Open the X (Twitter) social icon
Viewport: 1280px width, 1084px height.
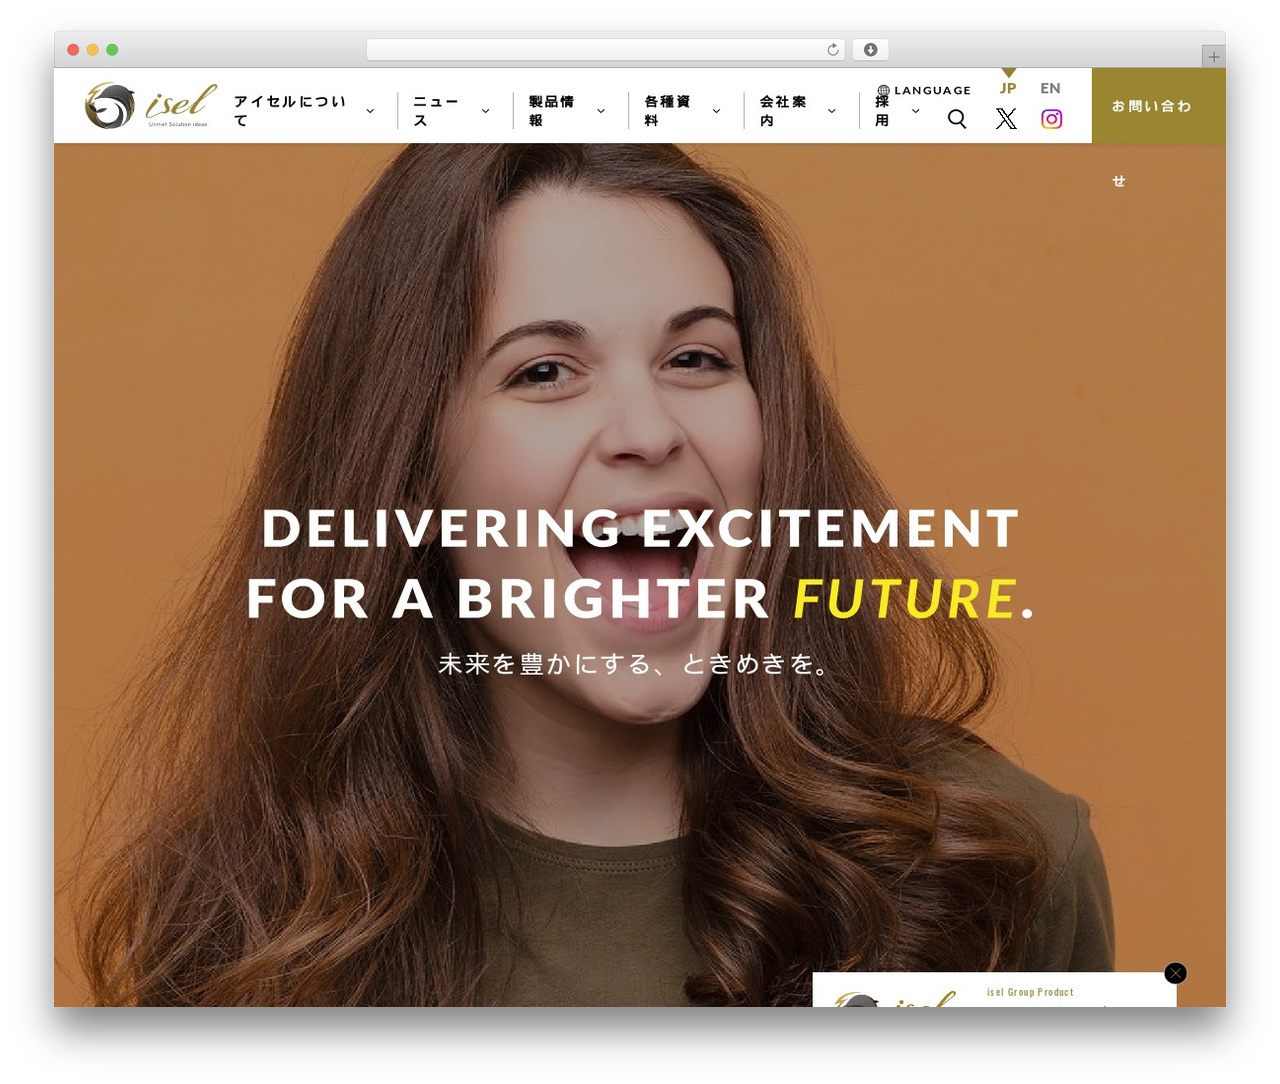coord(1006,119)
